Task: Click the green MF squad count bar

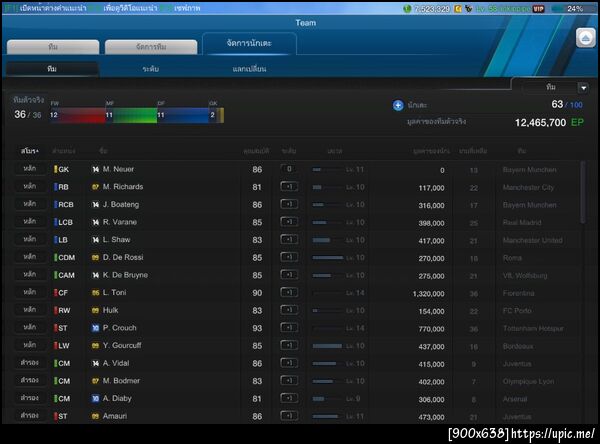Action: [x=131, y=115]
